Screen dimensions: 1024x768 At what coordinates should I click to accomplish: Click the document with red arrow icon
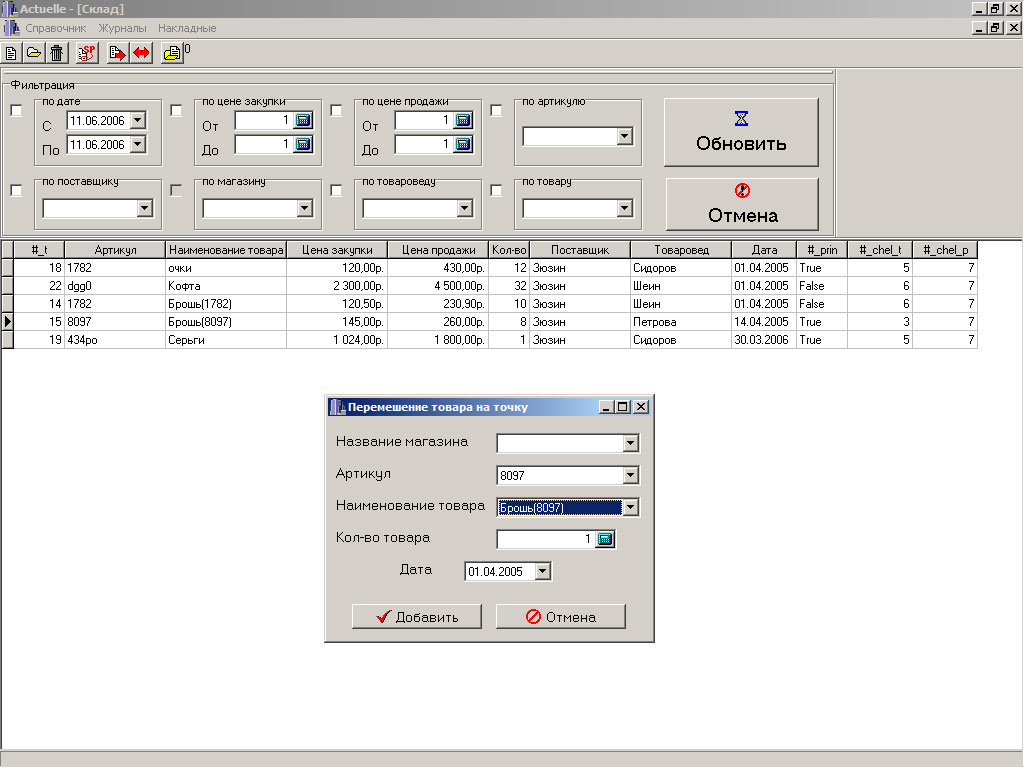[x=118, y=54]
